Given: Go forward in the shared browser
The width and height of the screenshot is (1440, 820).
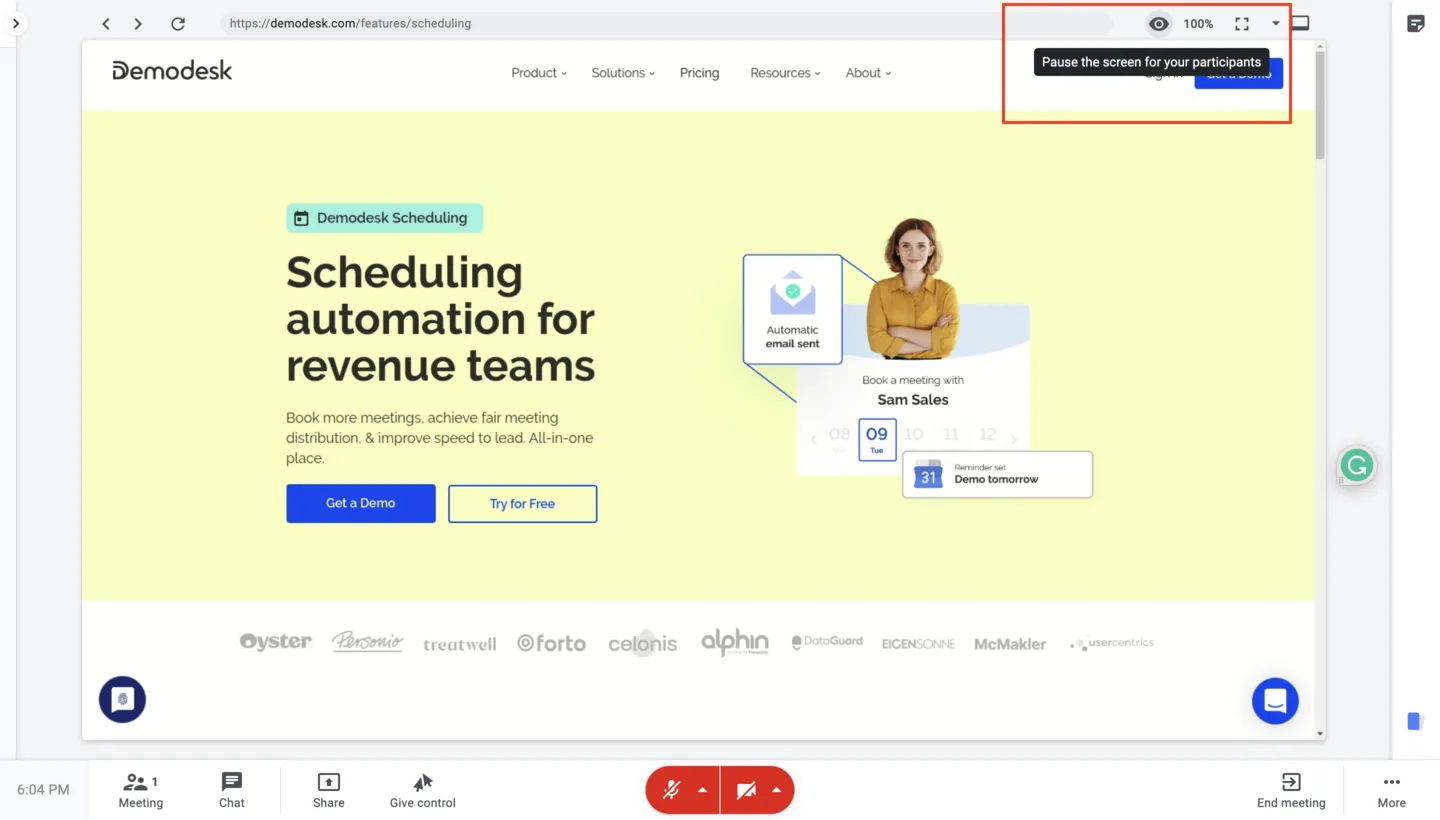Looking at the screenshot, I should click(x=138, y=23).
